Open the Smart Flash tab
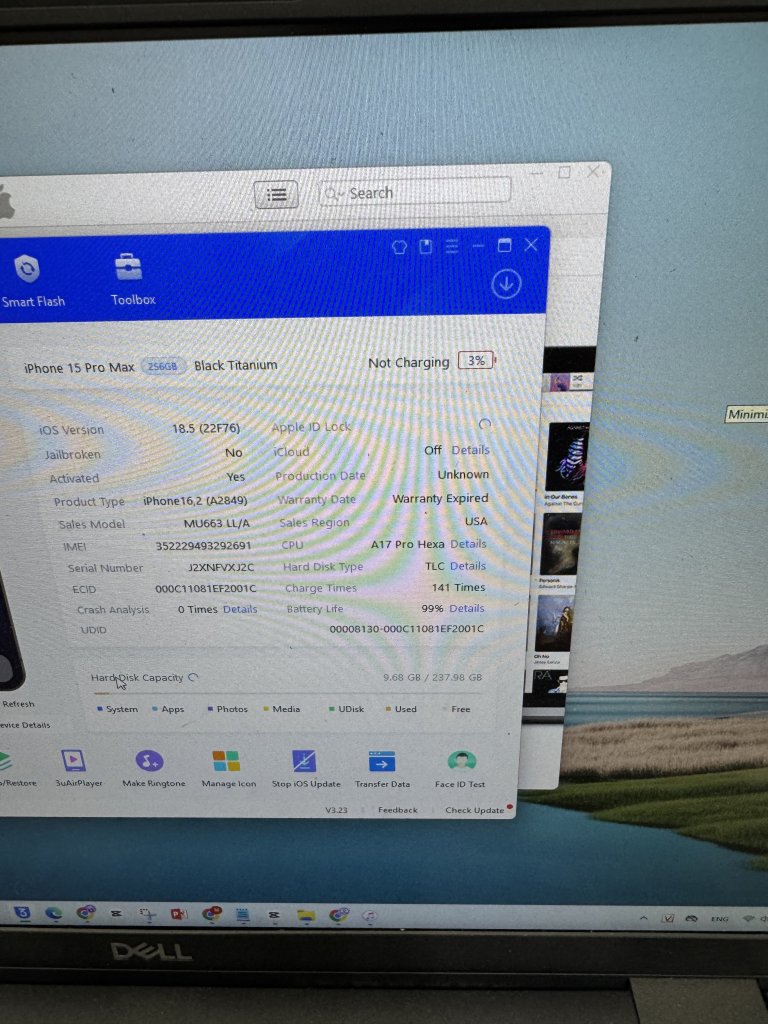The height and width of the screenshot is (1024, 768). [x=31, y=281]
